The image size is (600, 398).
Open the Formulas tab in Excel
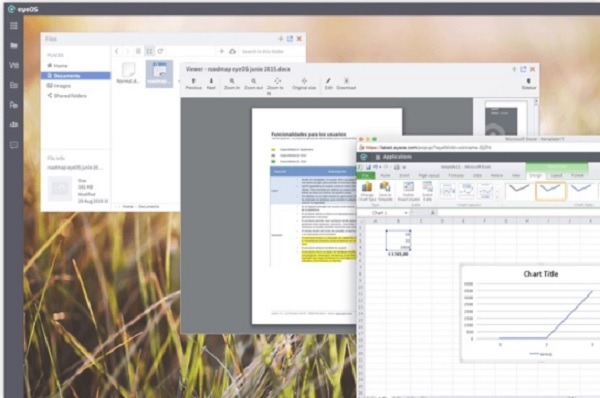click(x=456, y=175)
